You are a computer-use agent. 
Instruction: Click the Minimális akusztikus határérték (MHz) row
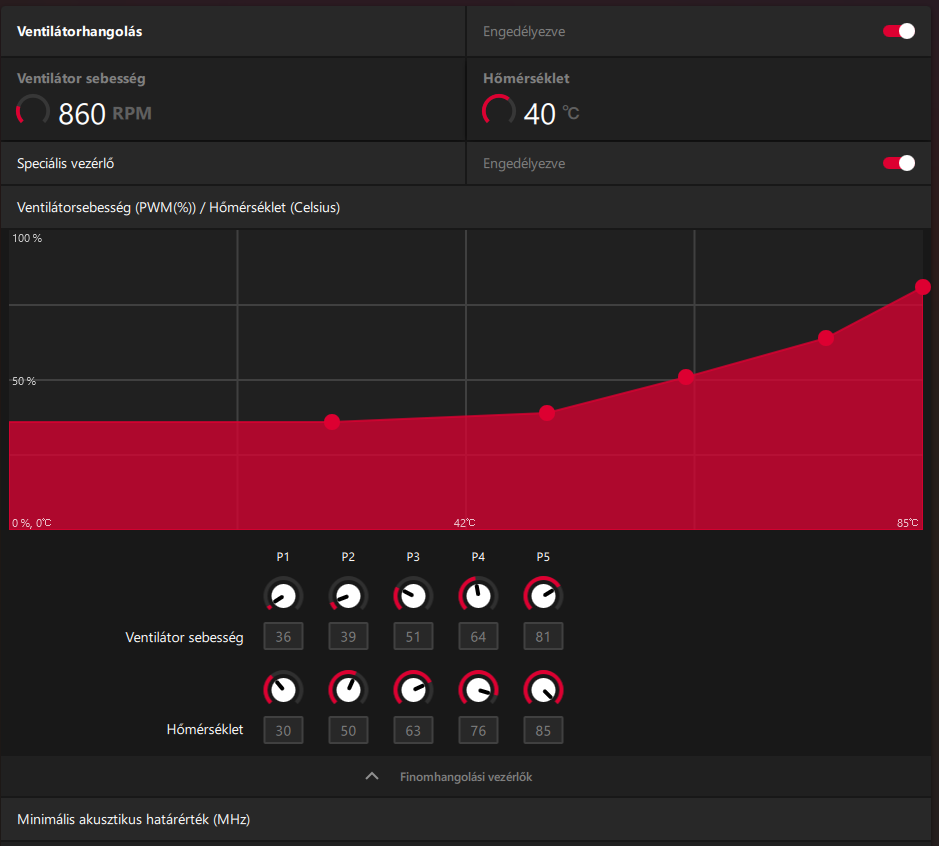pyautogui.click(x=466, y=818)
